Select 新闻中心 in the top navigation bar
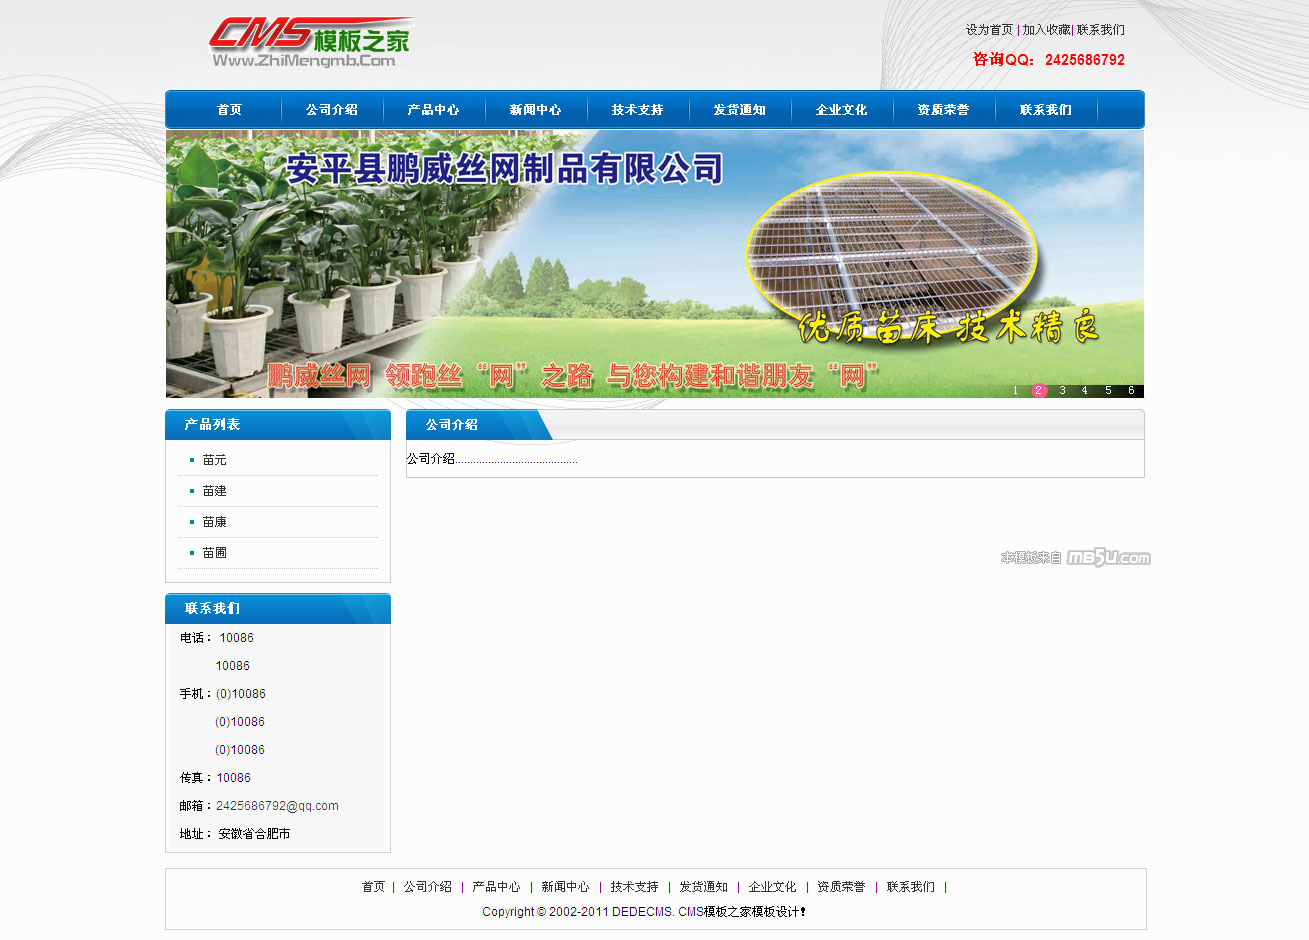 pos(535,110)
